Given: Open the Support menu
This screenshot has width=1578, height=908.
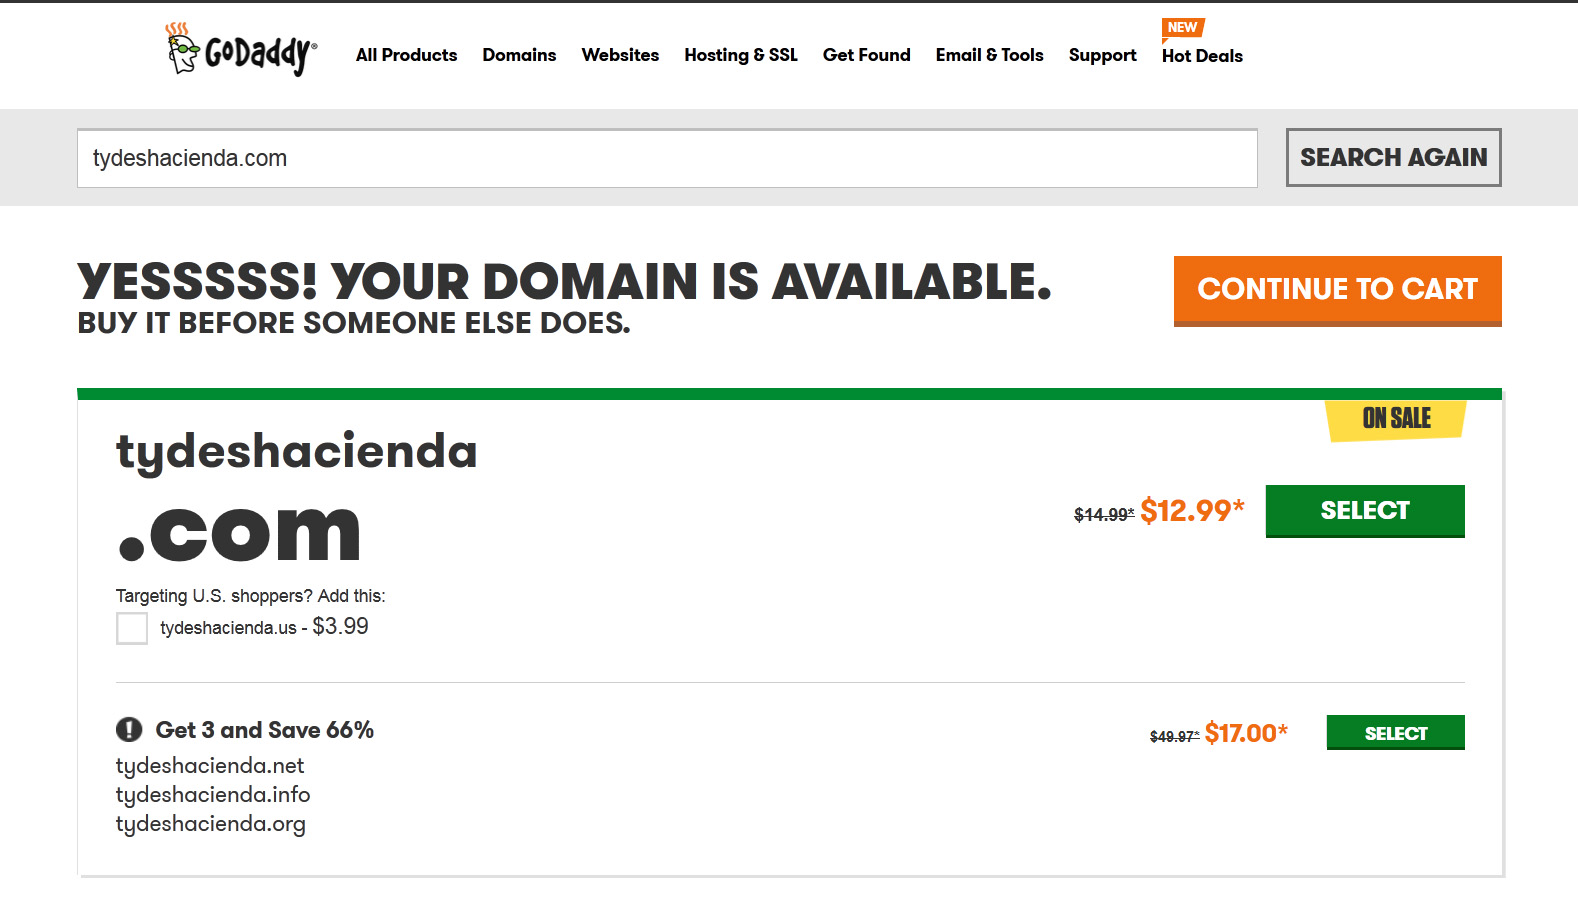Looking at the screenshot, I should (1102, 55).
